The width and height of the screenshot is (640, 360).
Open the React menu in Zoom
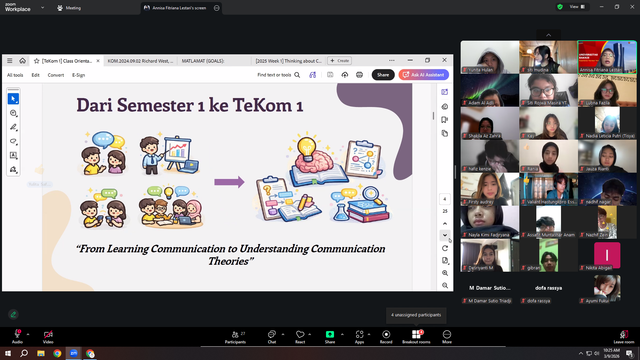coord(300,337)
